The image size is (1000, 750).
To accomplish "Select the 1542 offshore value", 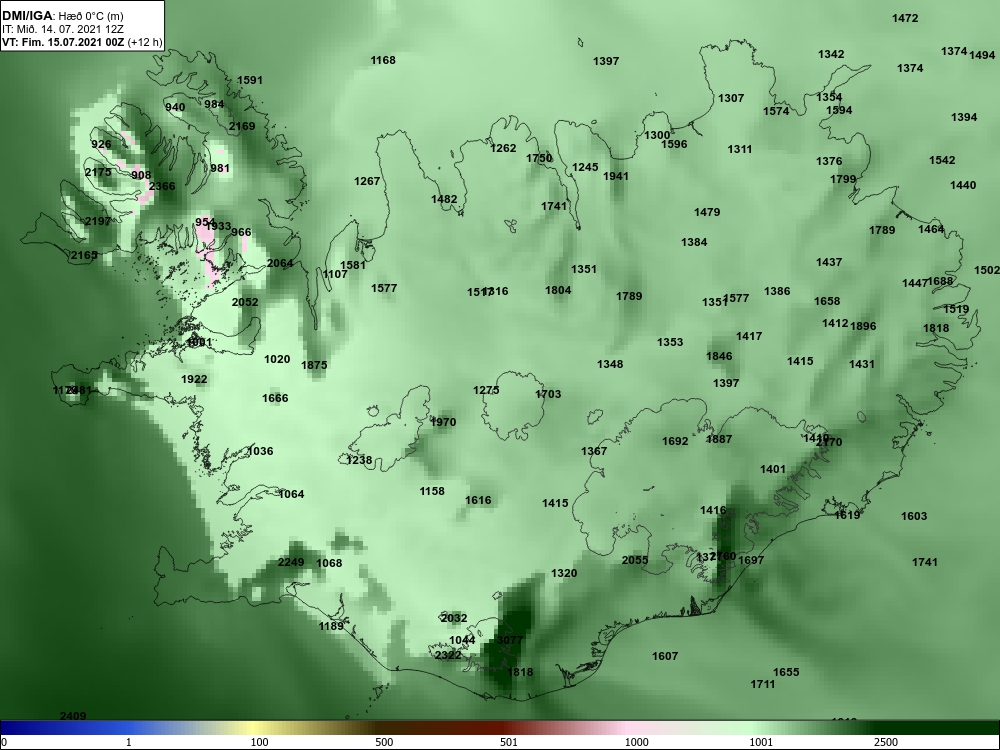I will coord(942,160).
